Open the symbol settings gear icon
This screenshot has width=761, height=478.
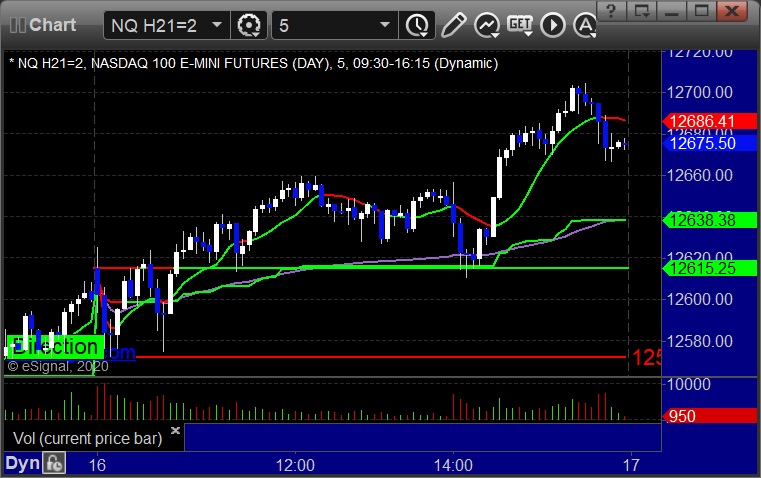pyautogui.click(x=249, y=25)
